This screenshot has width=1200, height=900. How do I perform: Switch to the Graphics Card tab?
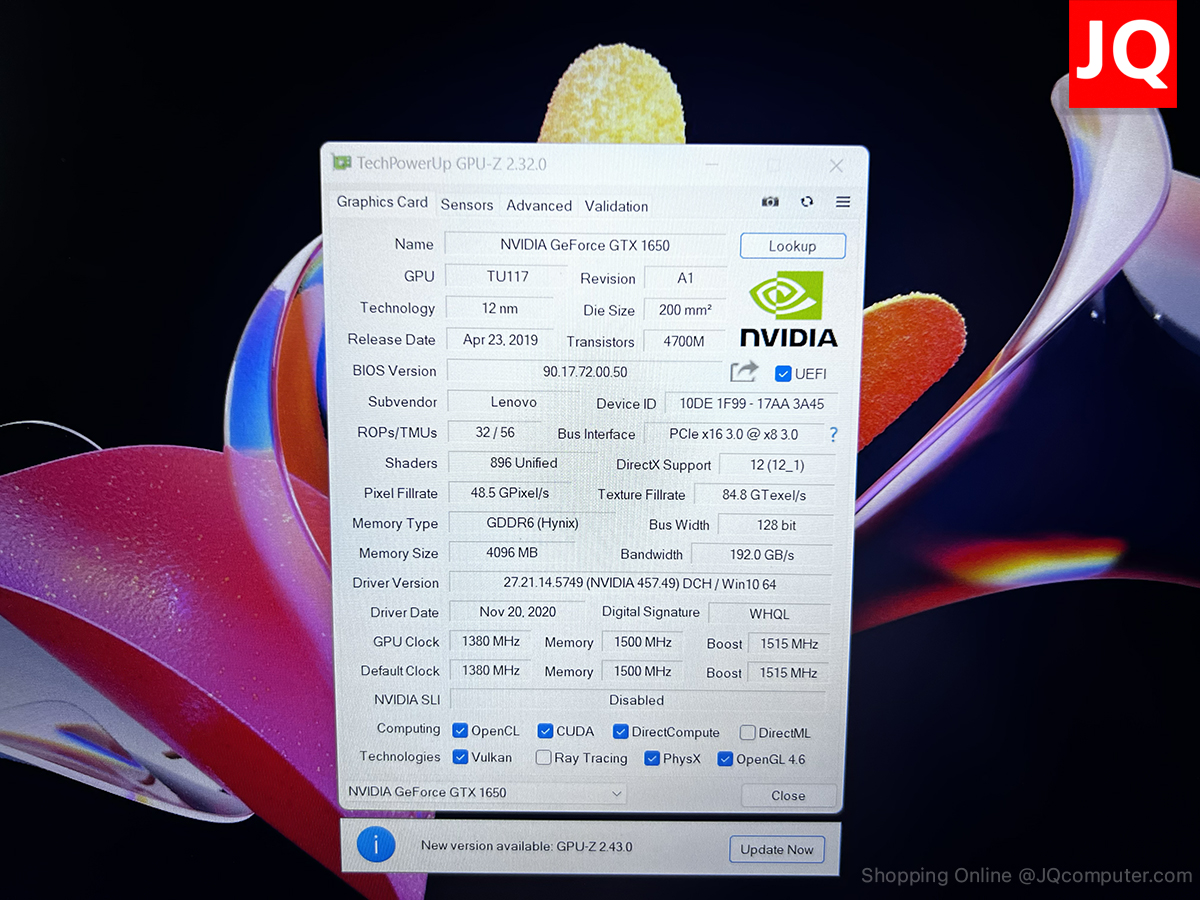click(x=382, y=202)
